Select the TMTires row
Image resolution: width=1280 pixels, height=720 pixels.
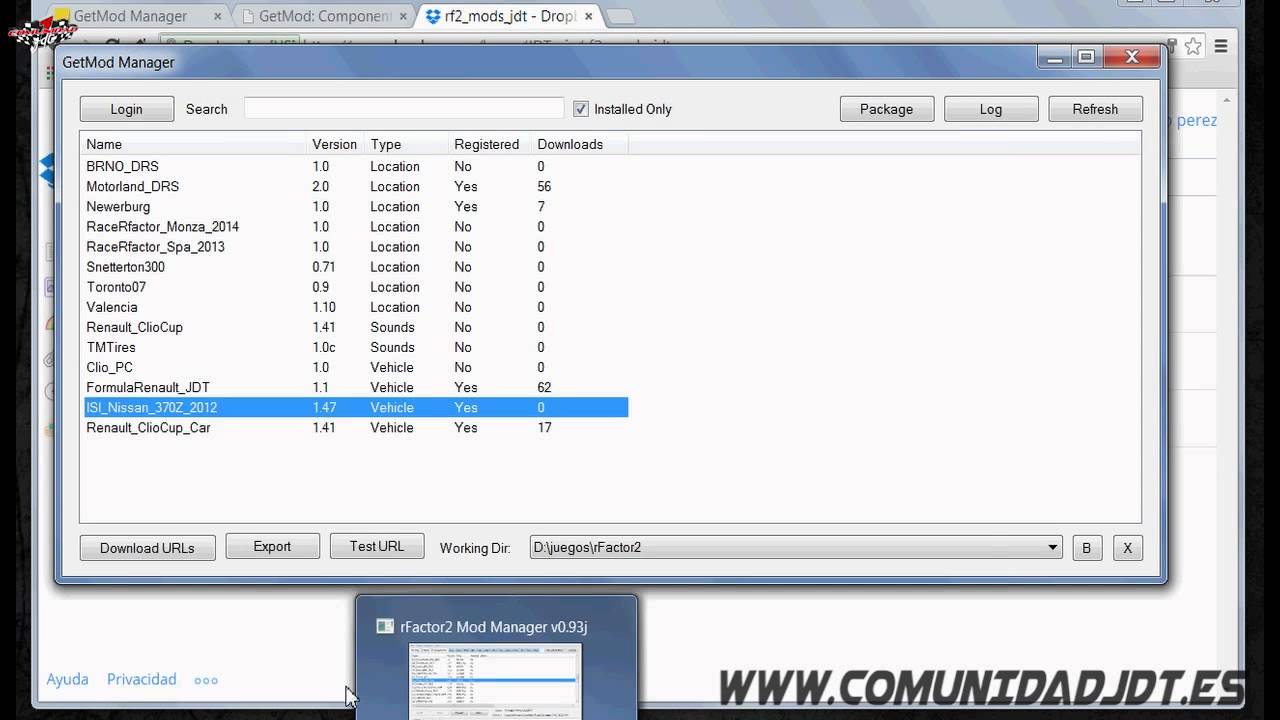355,347
